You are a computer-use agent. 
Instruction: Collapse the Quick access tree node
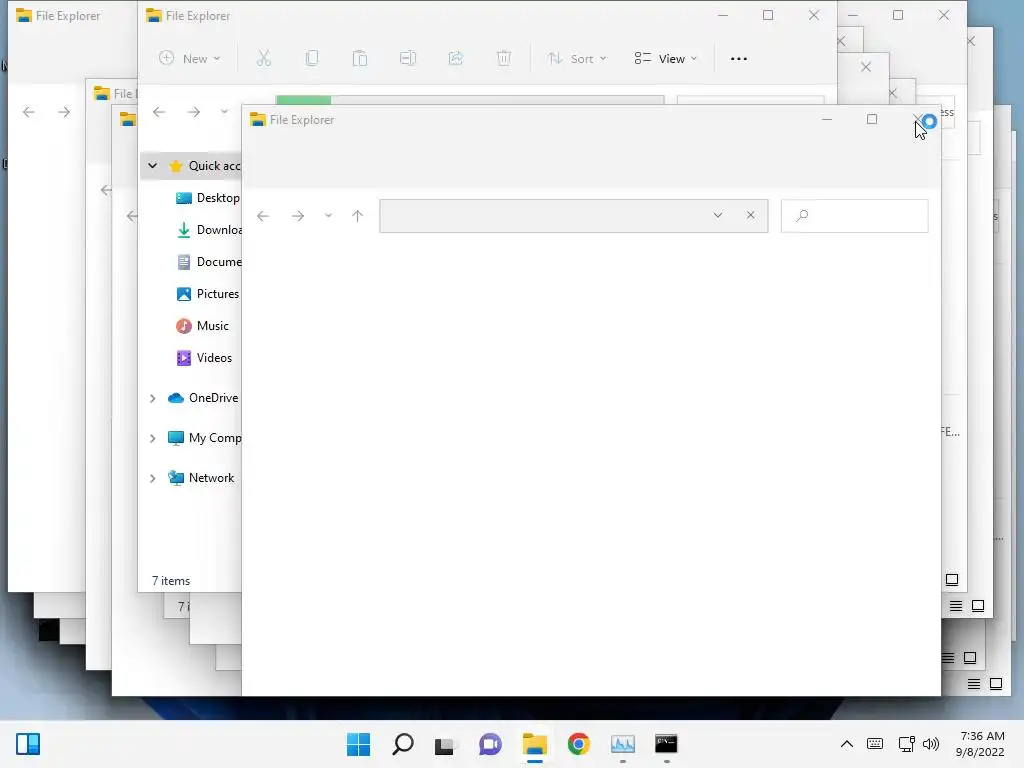152,166
